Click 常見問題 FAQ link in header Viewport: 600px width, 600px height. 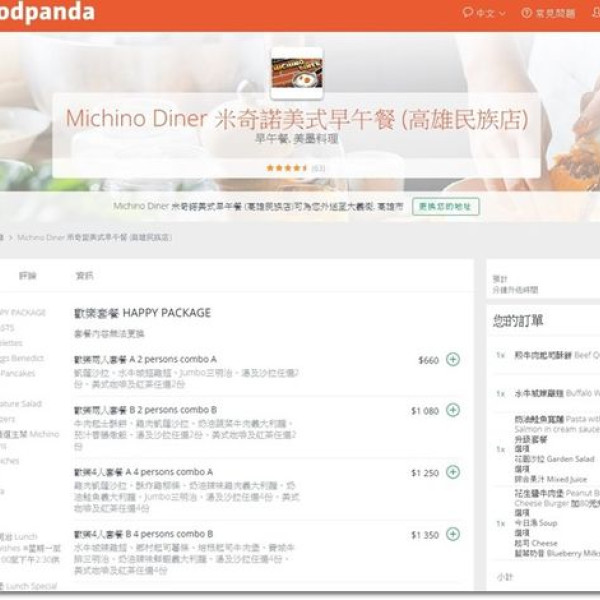point(555,13)
